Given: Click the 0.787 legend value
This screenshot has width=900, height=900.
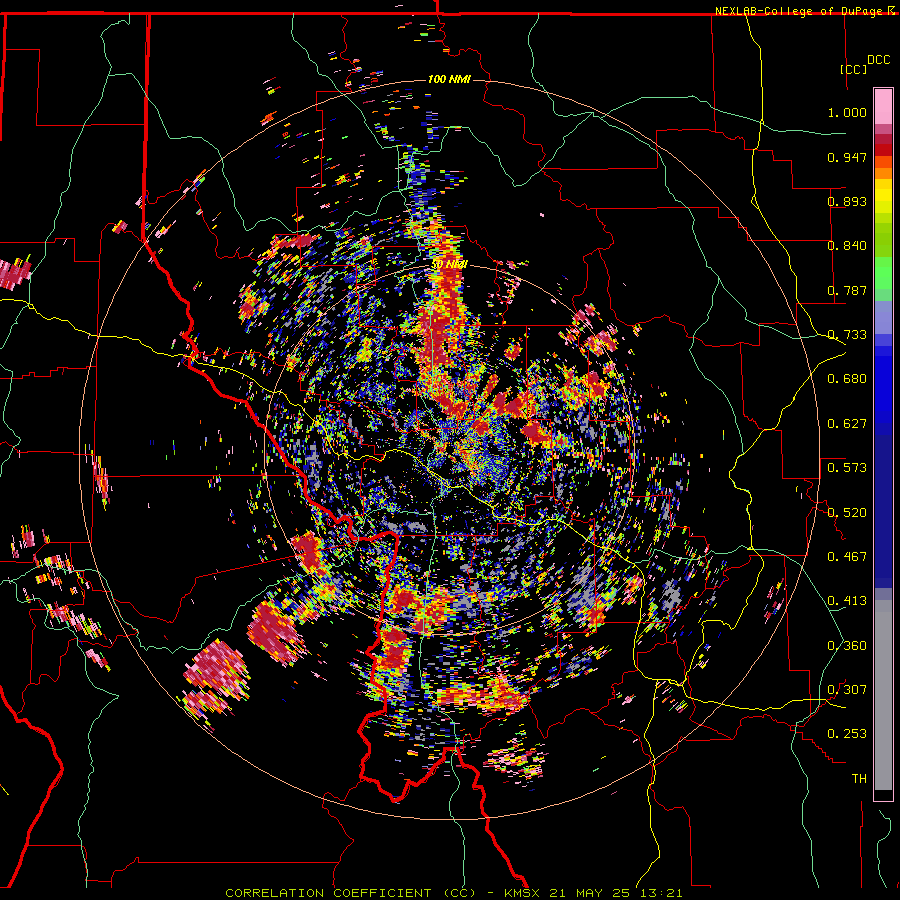Looking at the screenshot, I should [847, 290].
